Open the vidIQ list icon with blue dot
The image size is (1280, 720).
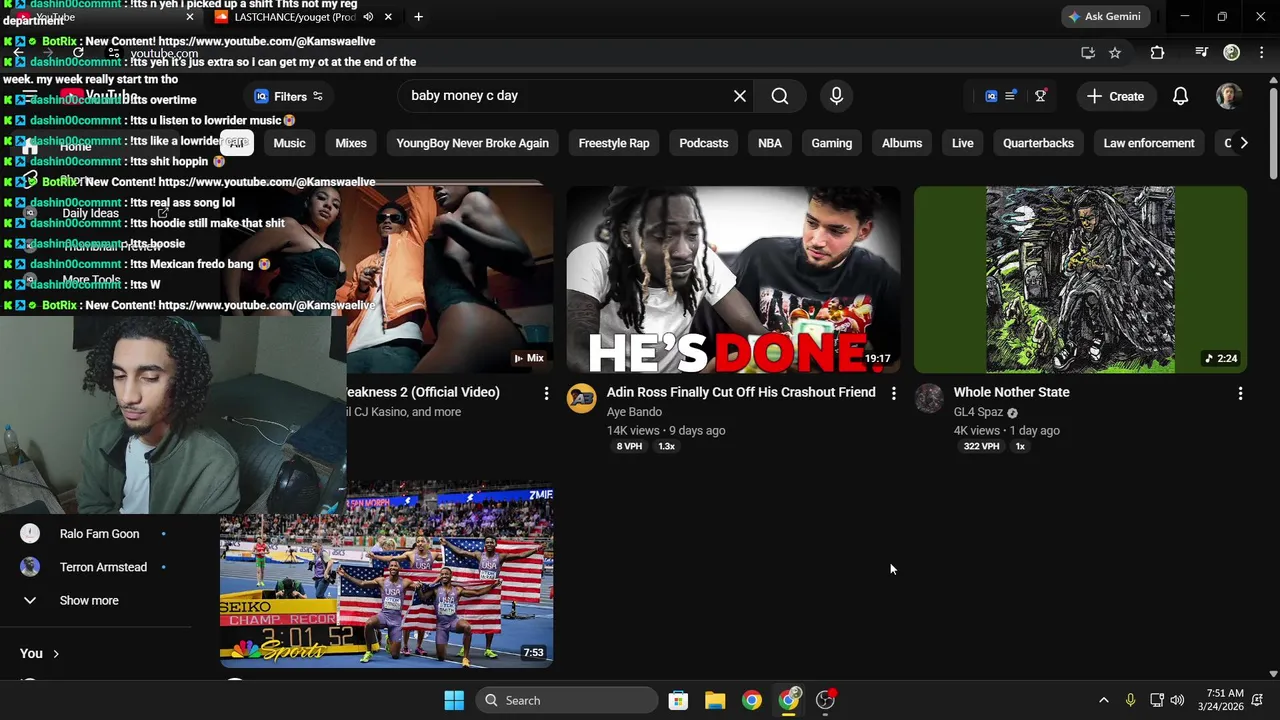pyautogui.click(x=1011, y=96)
